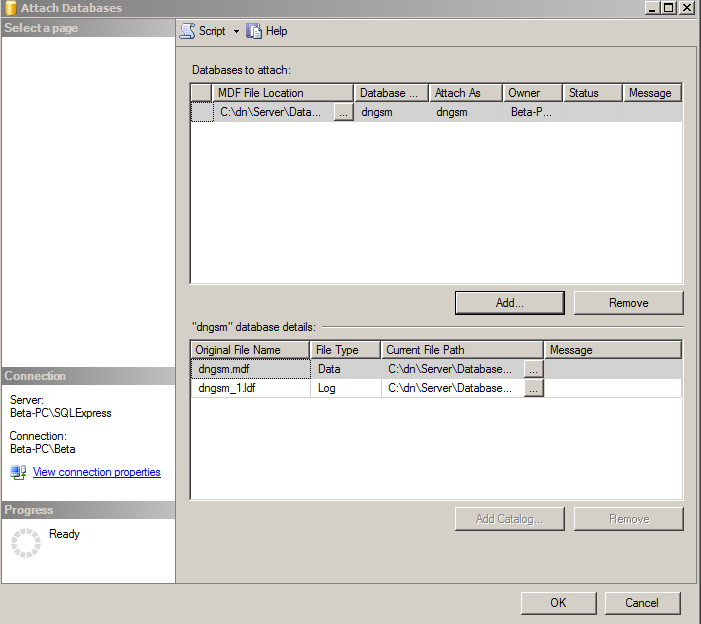The height and width of the screenshot is (624, 701).
Task: Click the Status column header
Action: [593, 93]
